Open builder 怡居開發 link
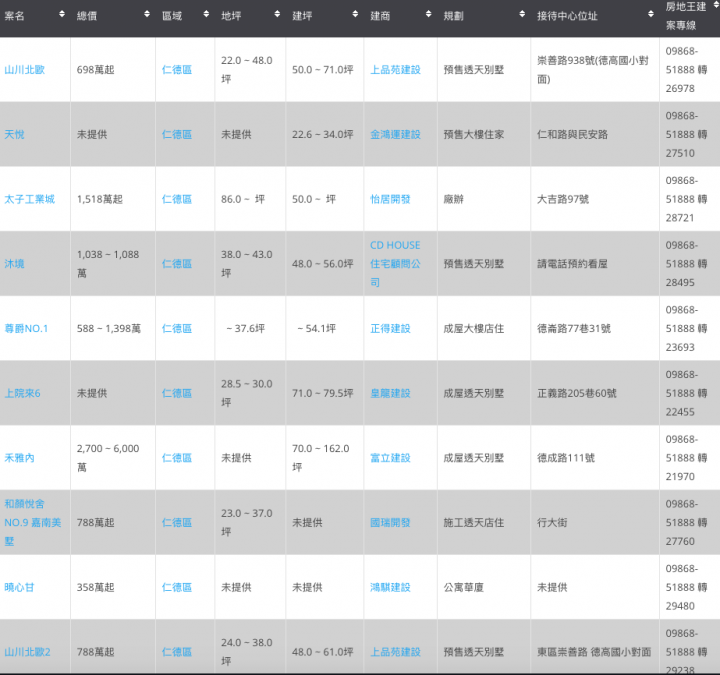This screenshot has height=675, width=720. (x=390, y=199)
